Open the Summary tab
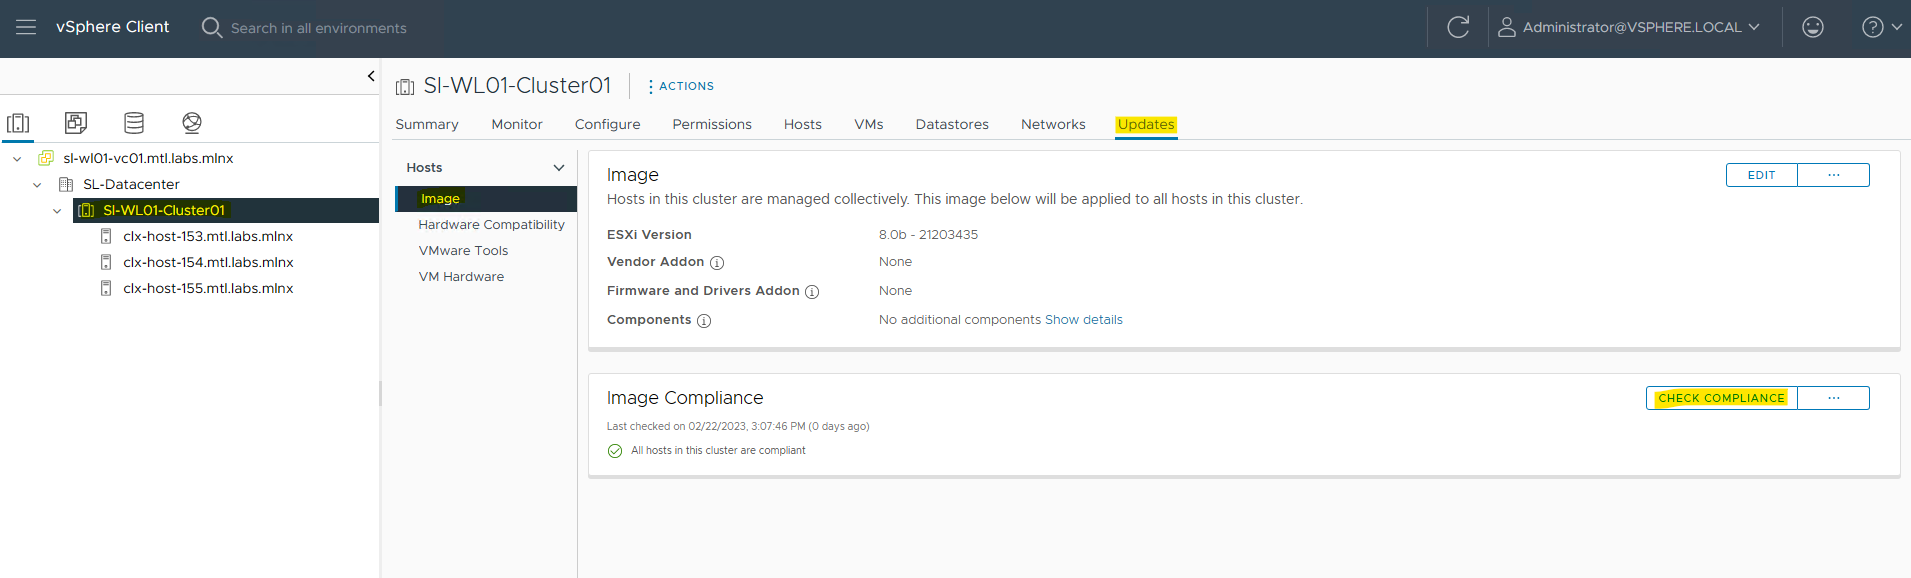Screen dimensions: 1911x578 pos(427,124)
